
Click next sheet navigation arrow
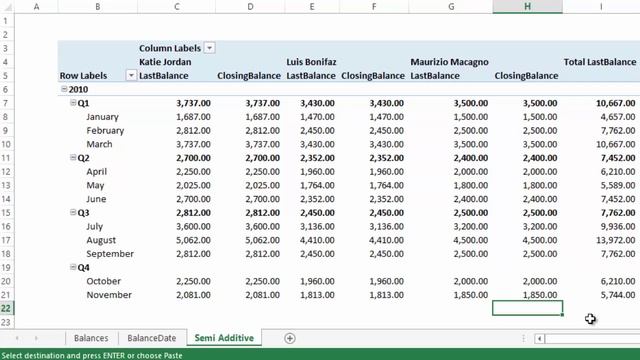[36, 338]
